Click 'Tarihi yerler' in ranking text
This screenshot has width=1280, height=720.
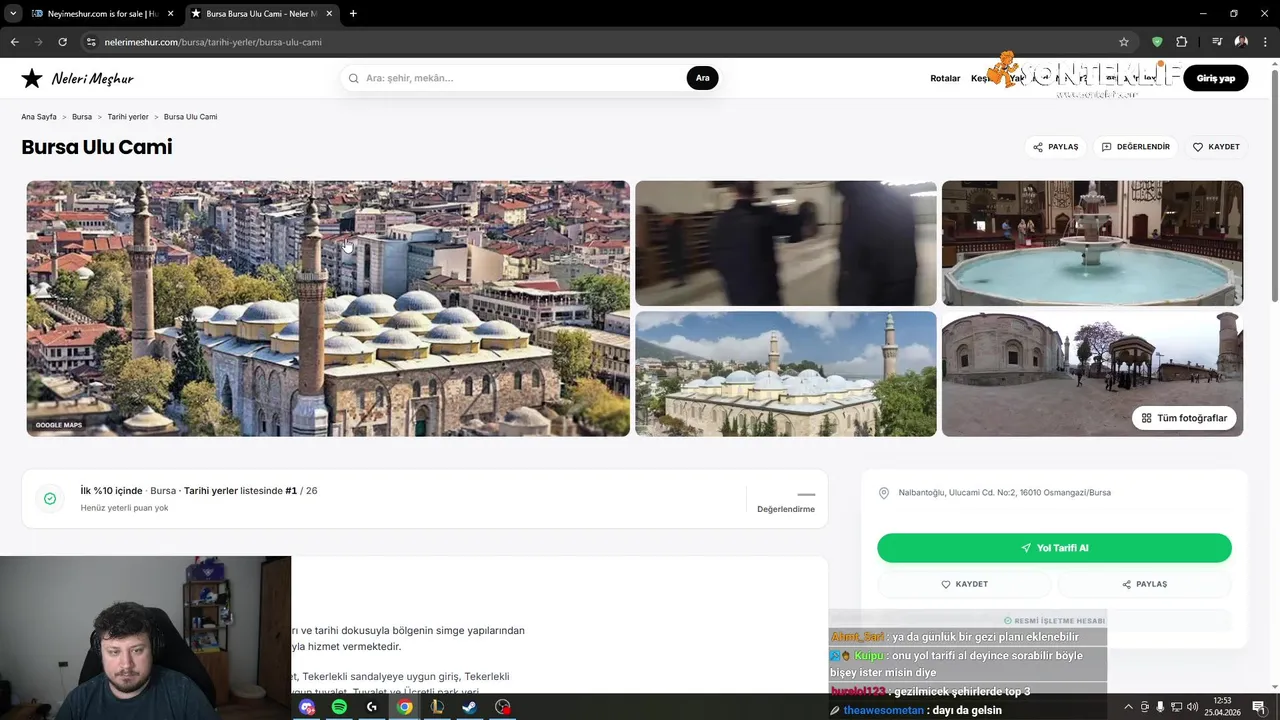point(211,491)
